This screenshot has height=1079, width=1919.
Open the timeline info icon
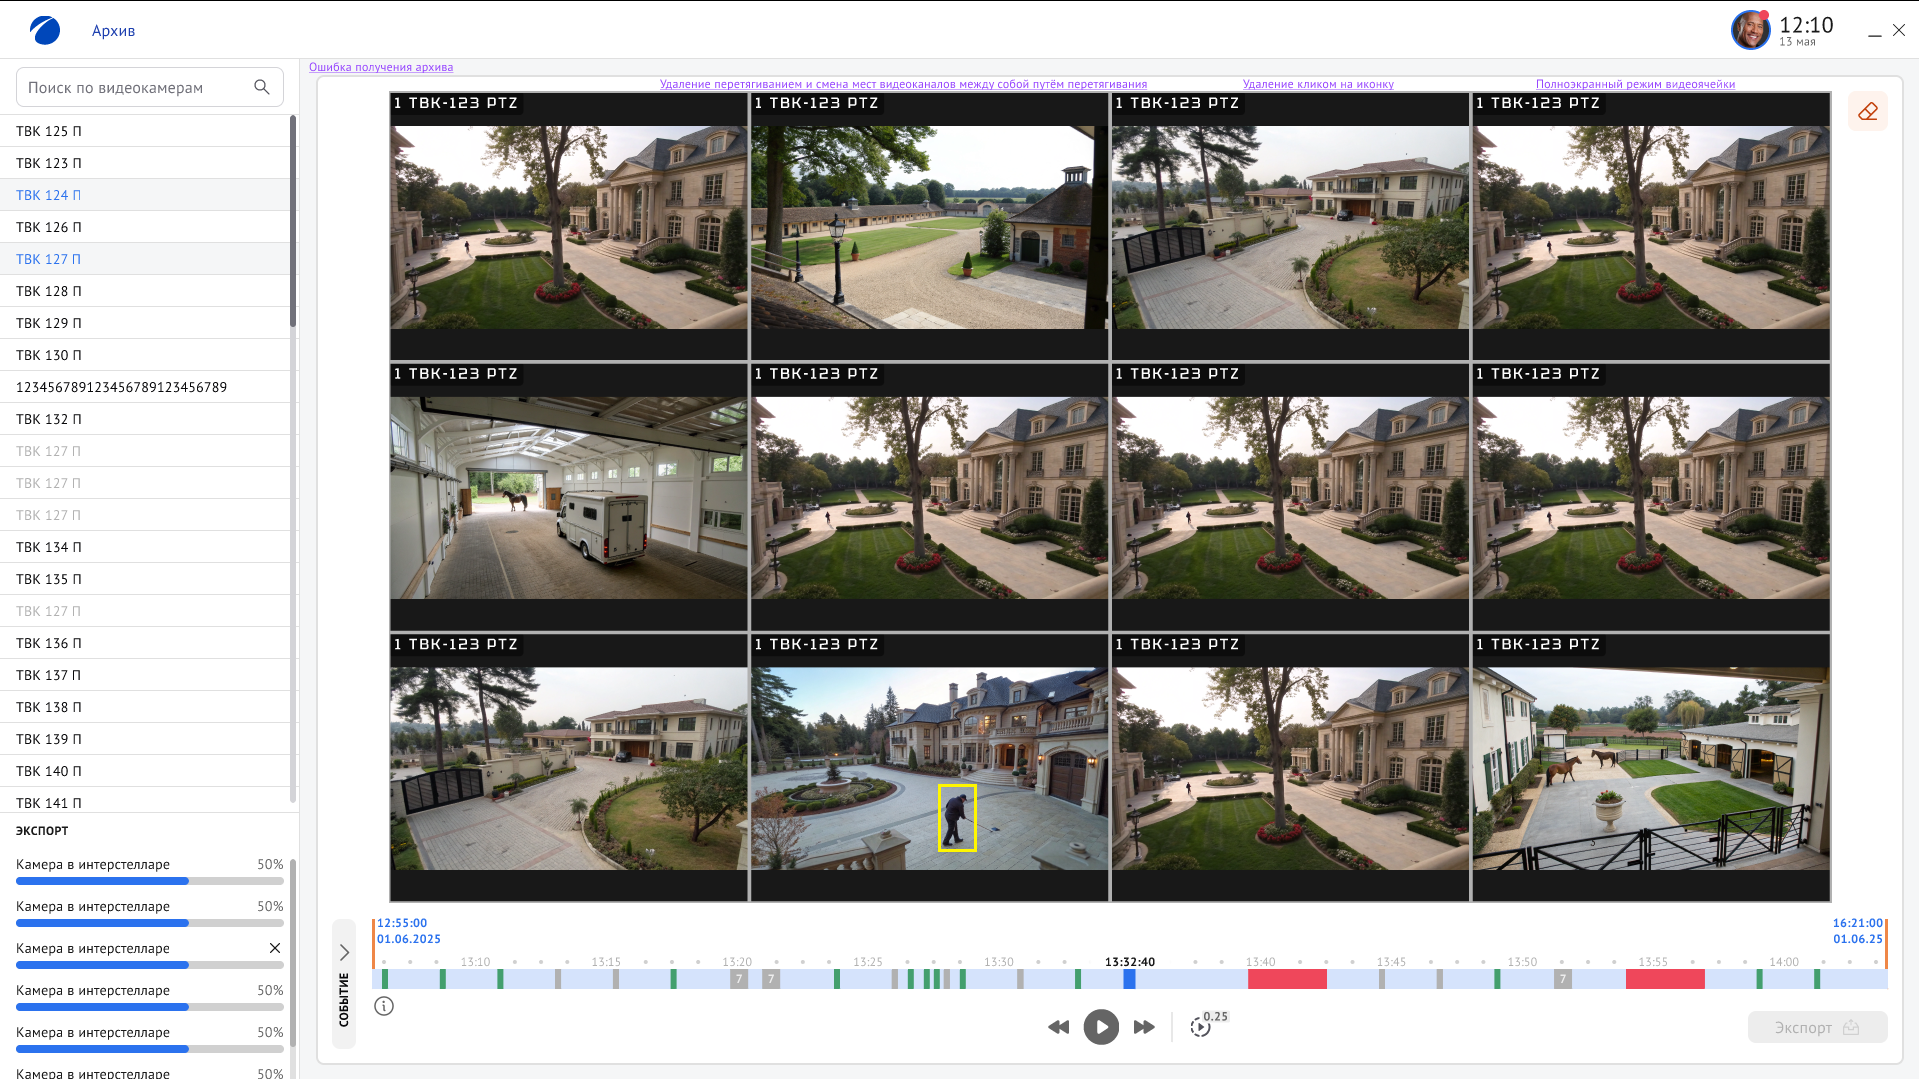(x=384, y=1006)
